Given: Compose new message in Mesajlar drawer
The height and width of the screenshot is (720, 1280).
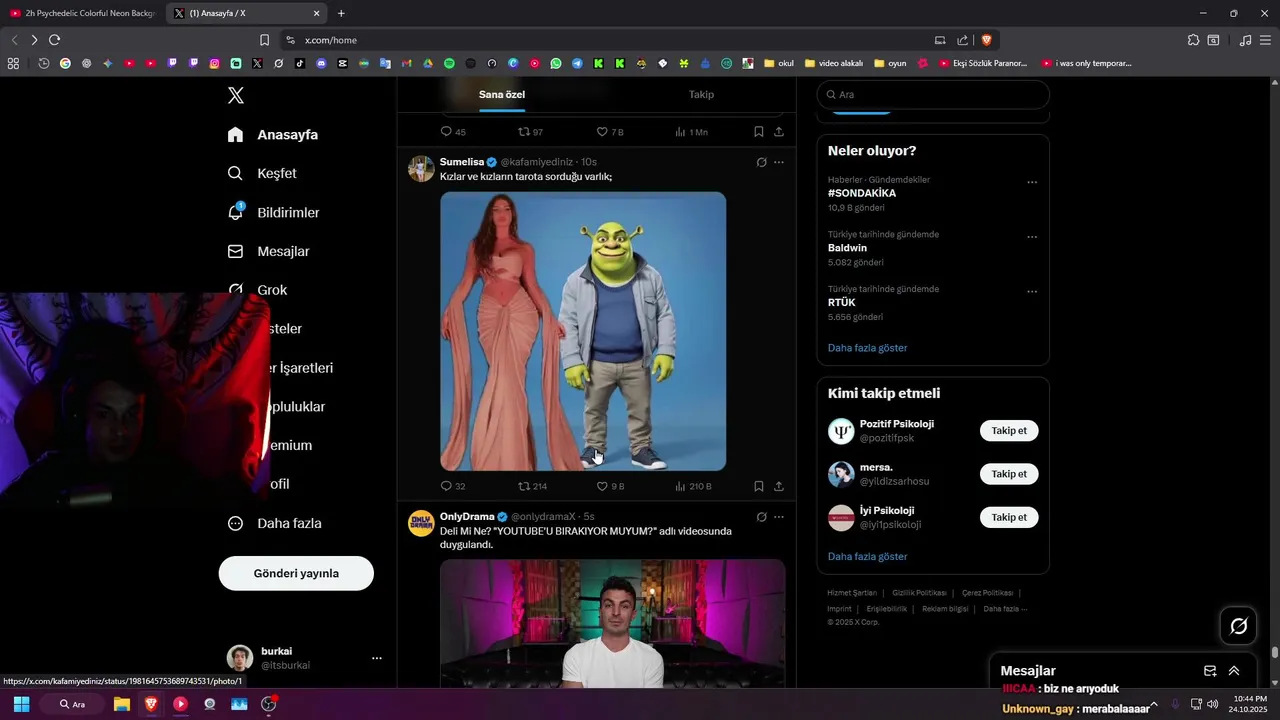Looking at the screenshot, I should coord(1210,671).
